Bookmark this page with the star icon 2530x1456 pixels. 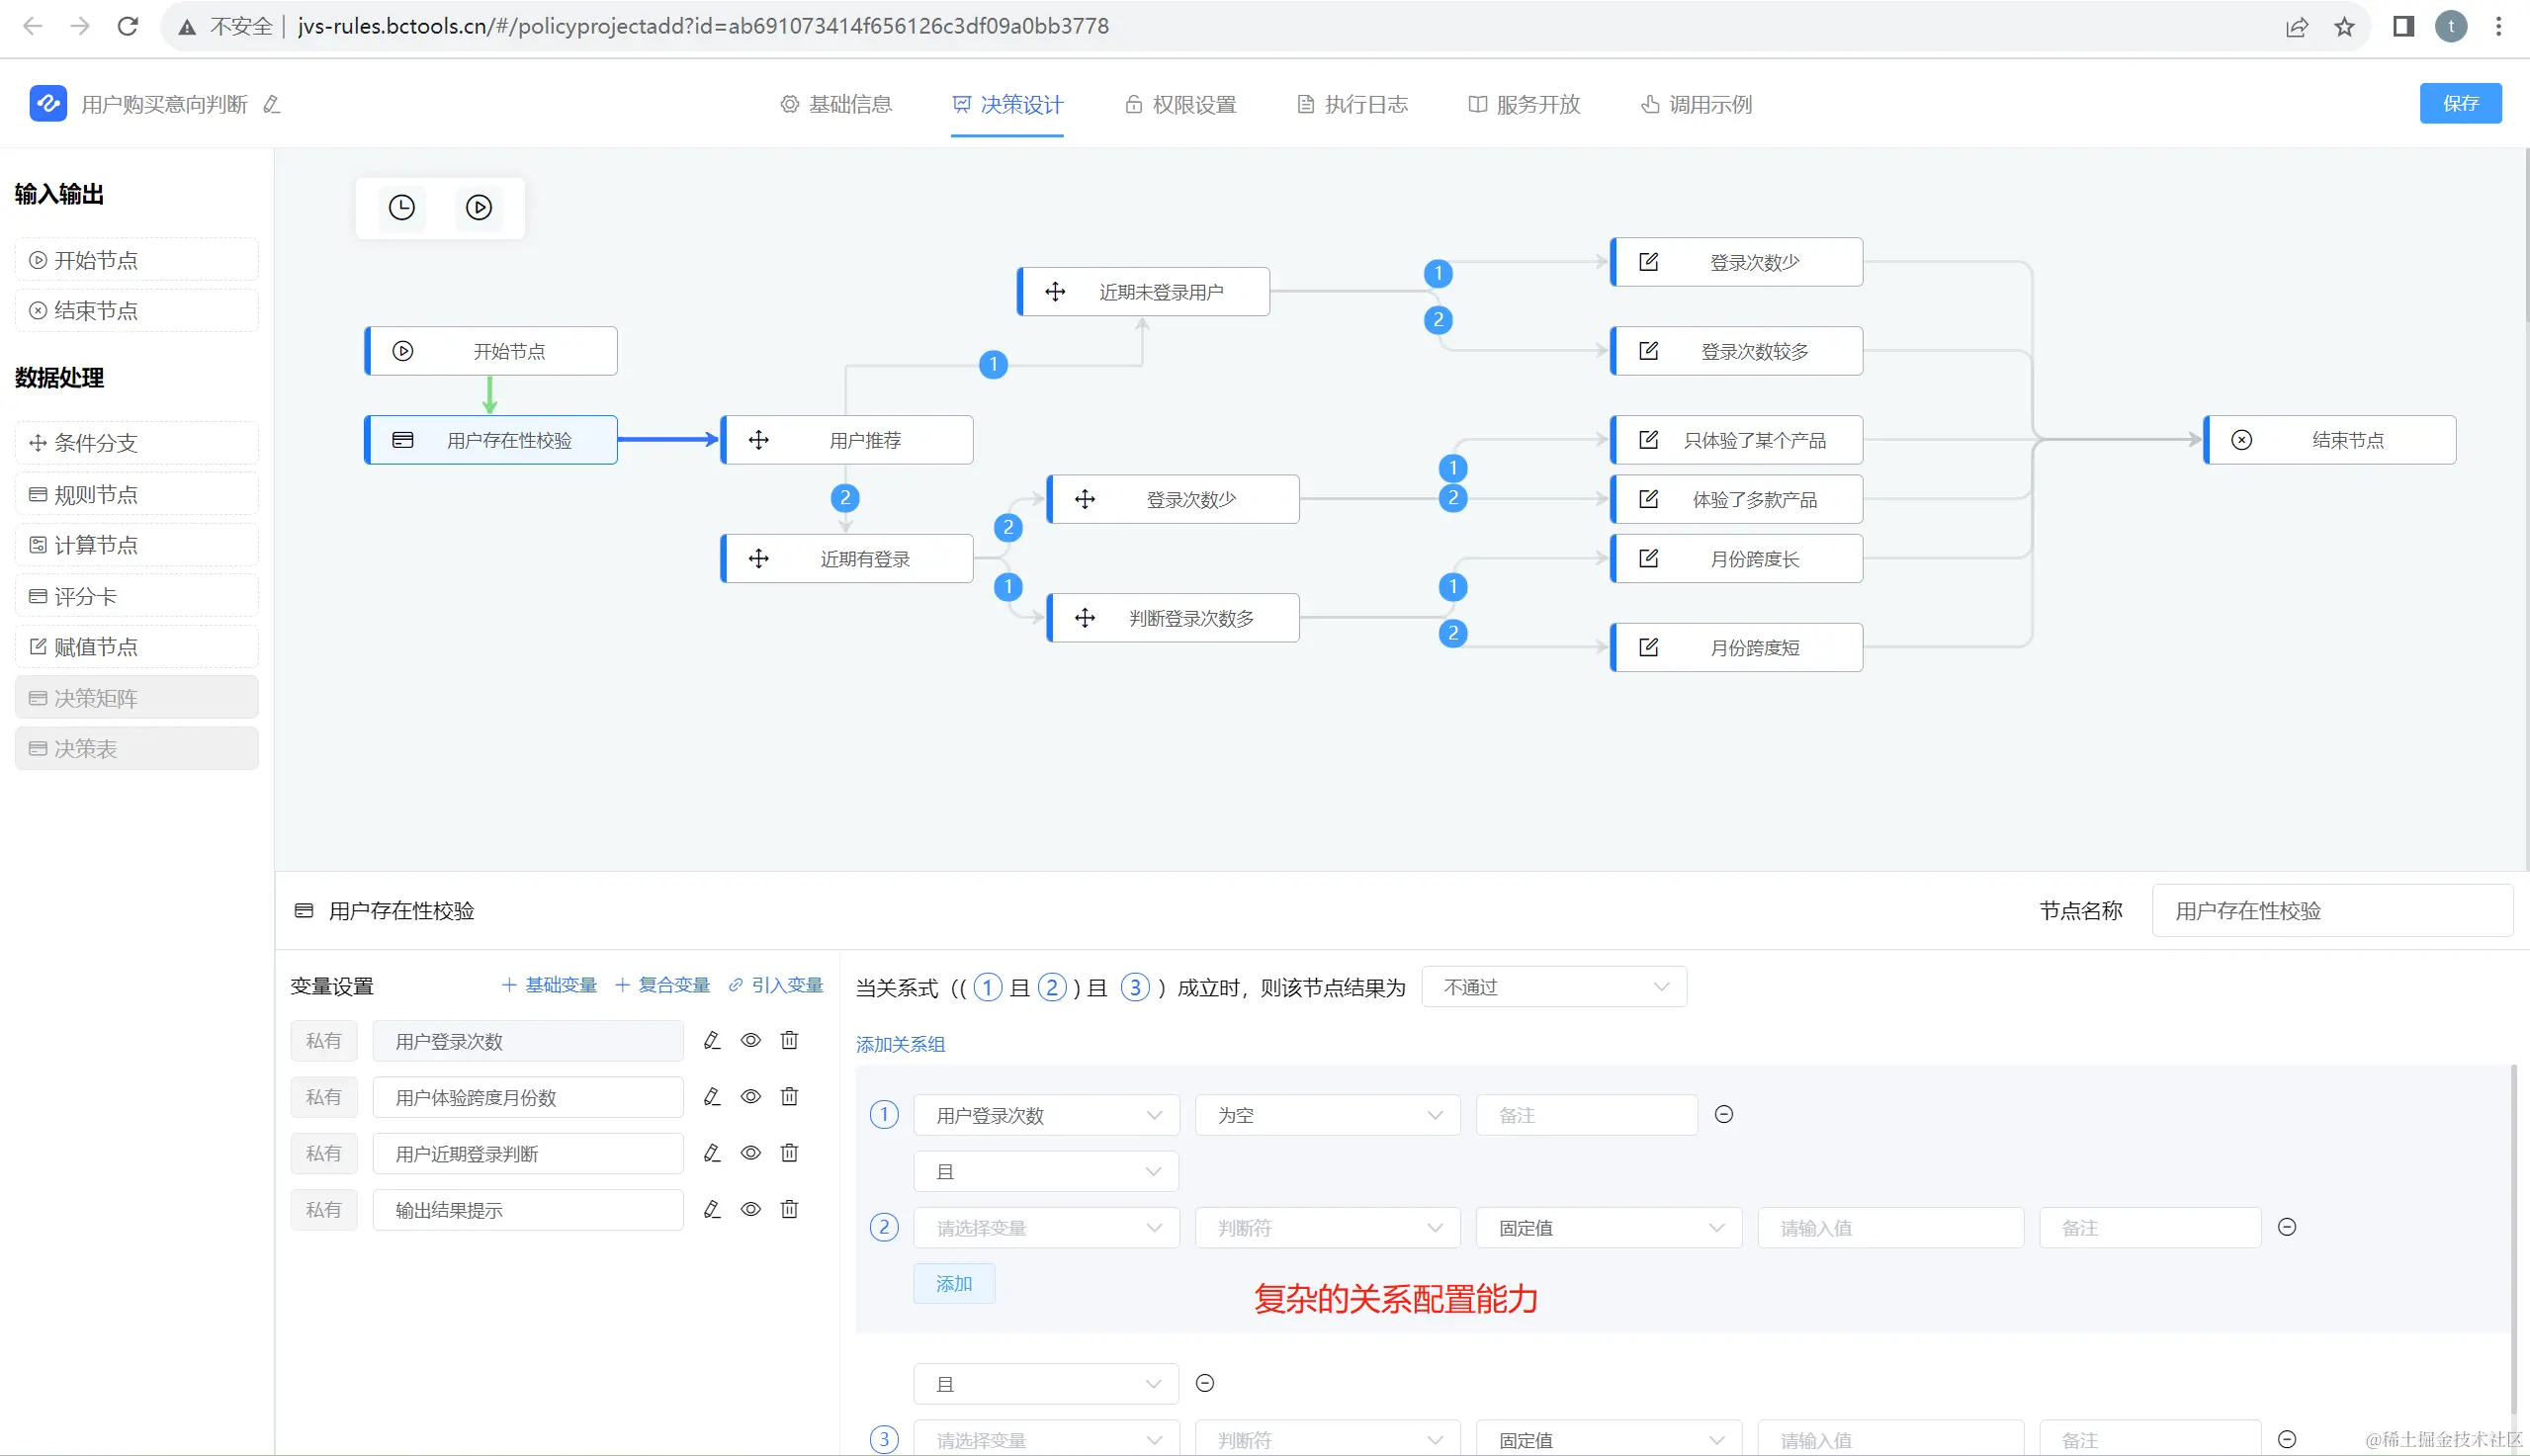tap(2344, 26)
